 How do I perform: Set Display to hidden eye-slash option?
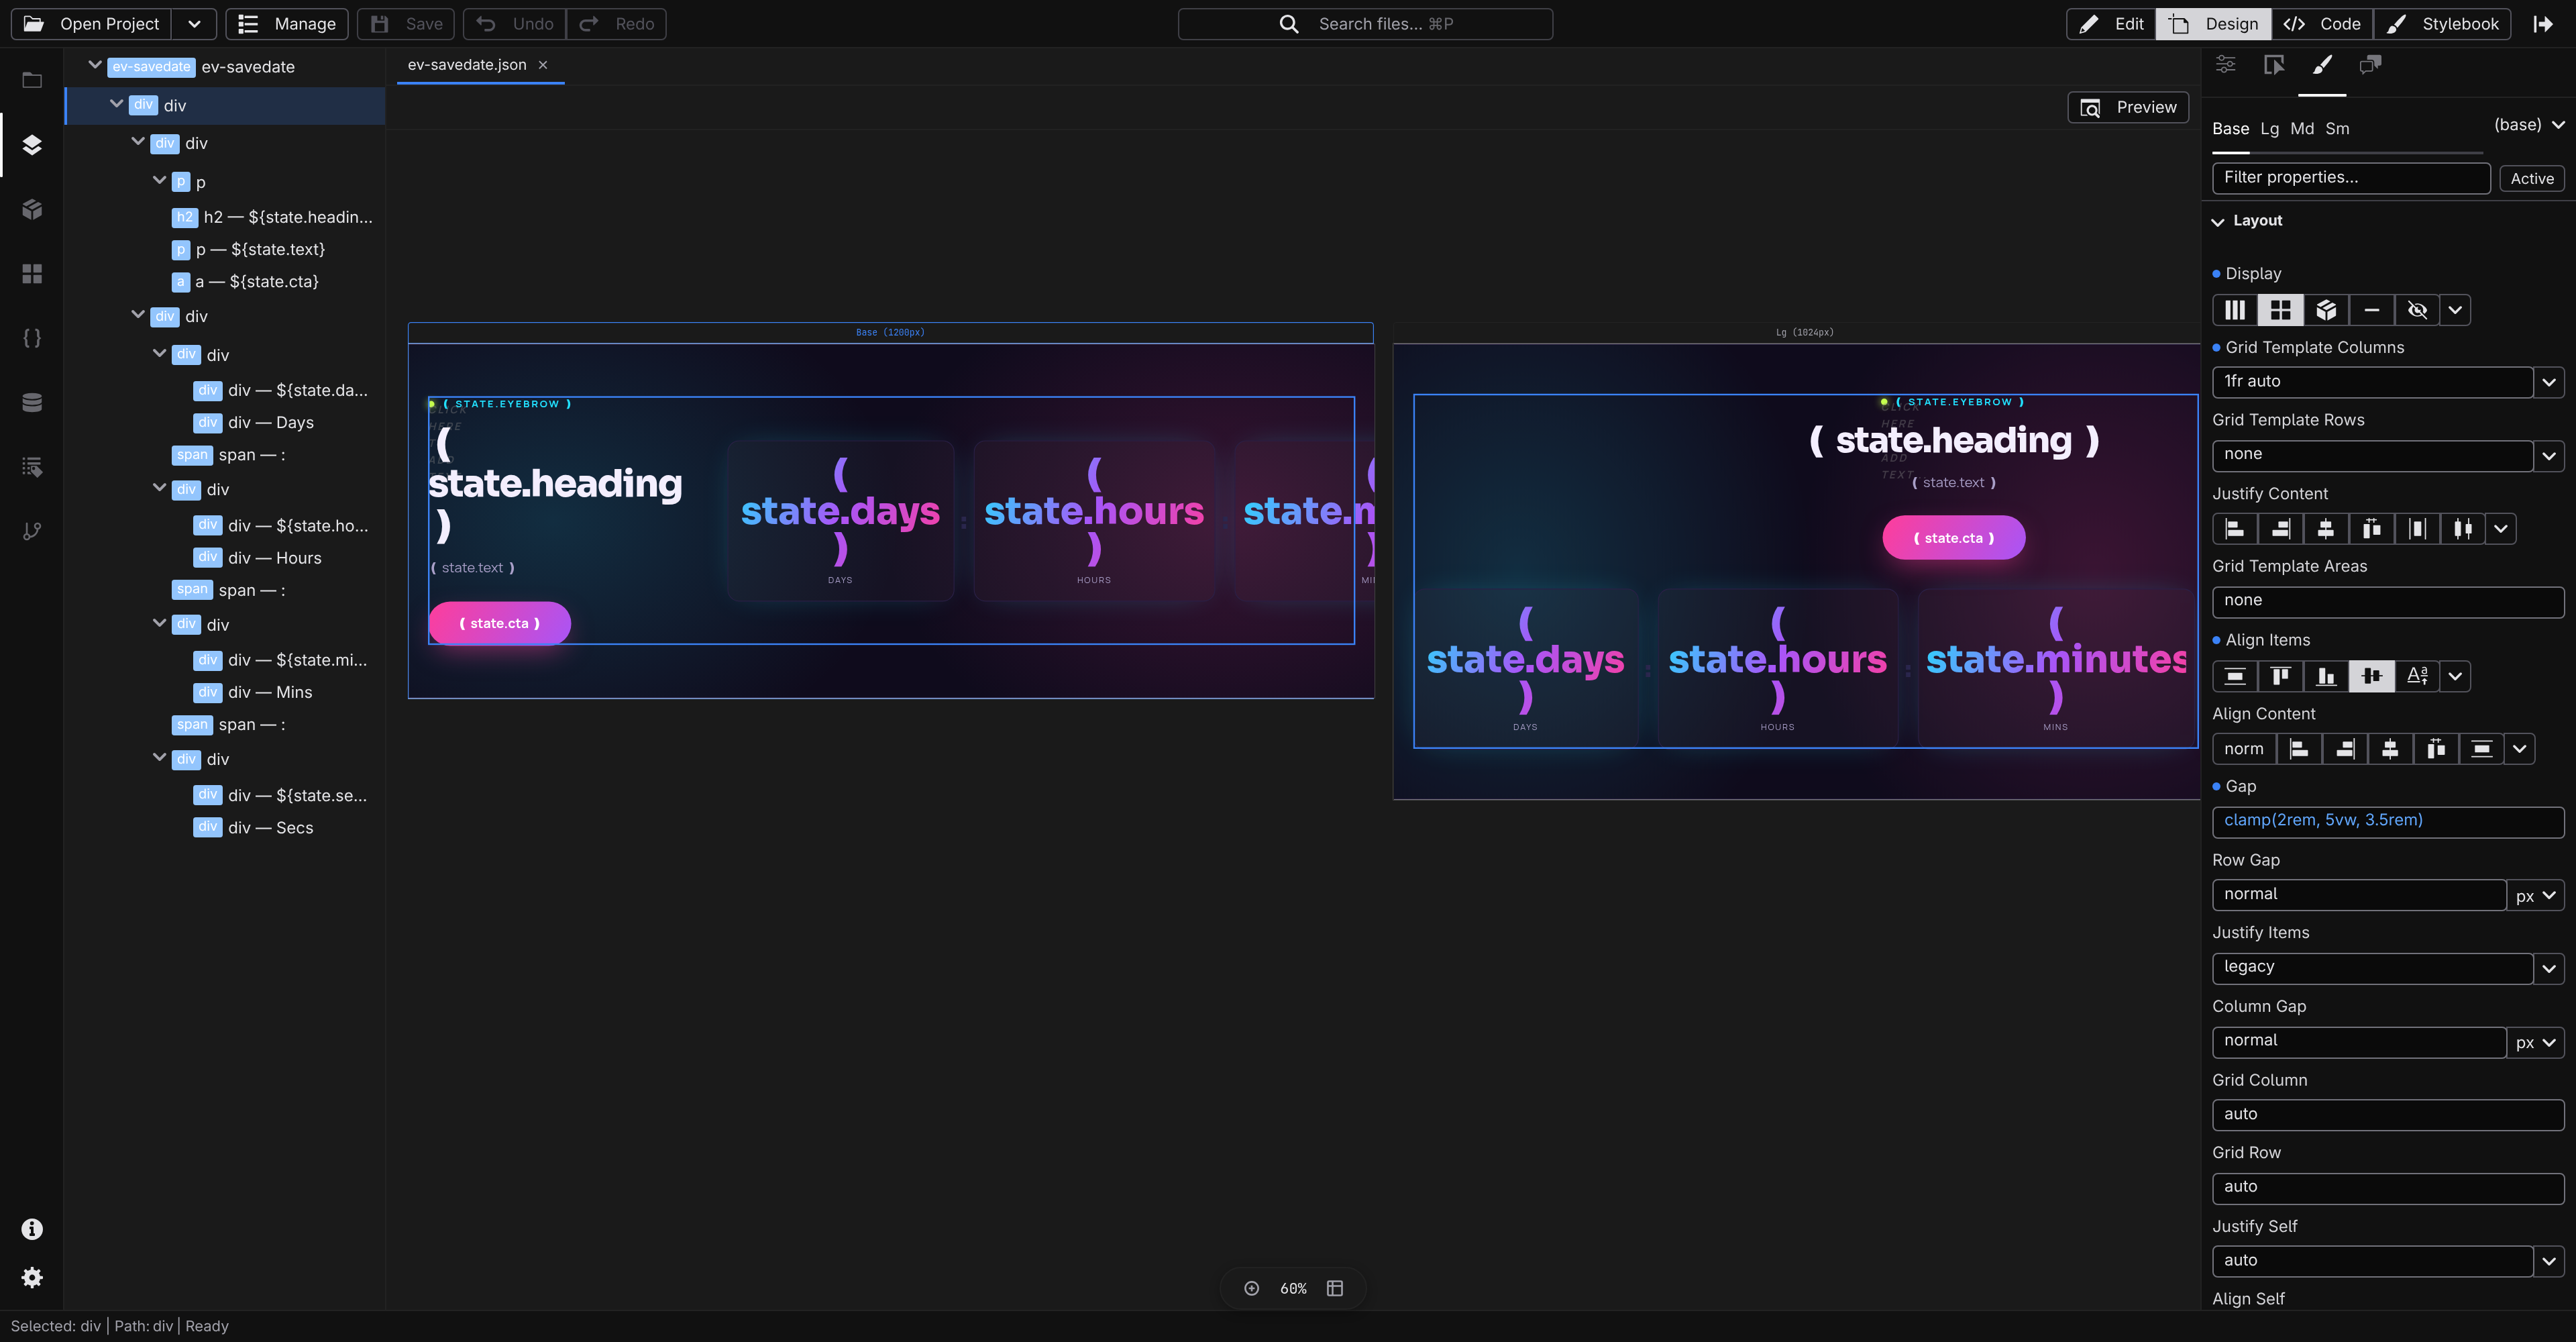point(2417,310)
